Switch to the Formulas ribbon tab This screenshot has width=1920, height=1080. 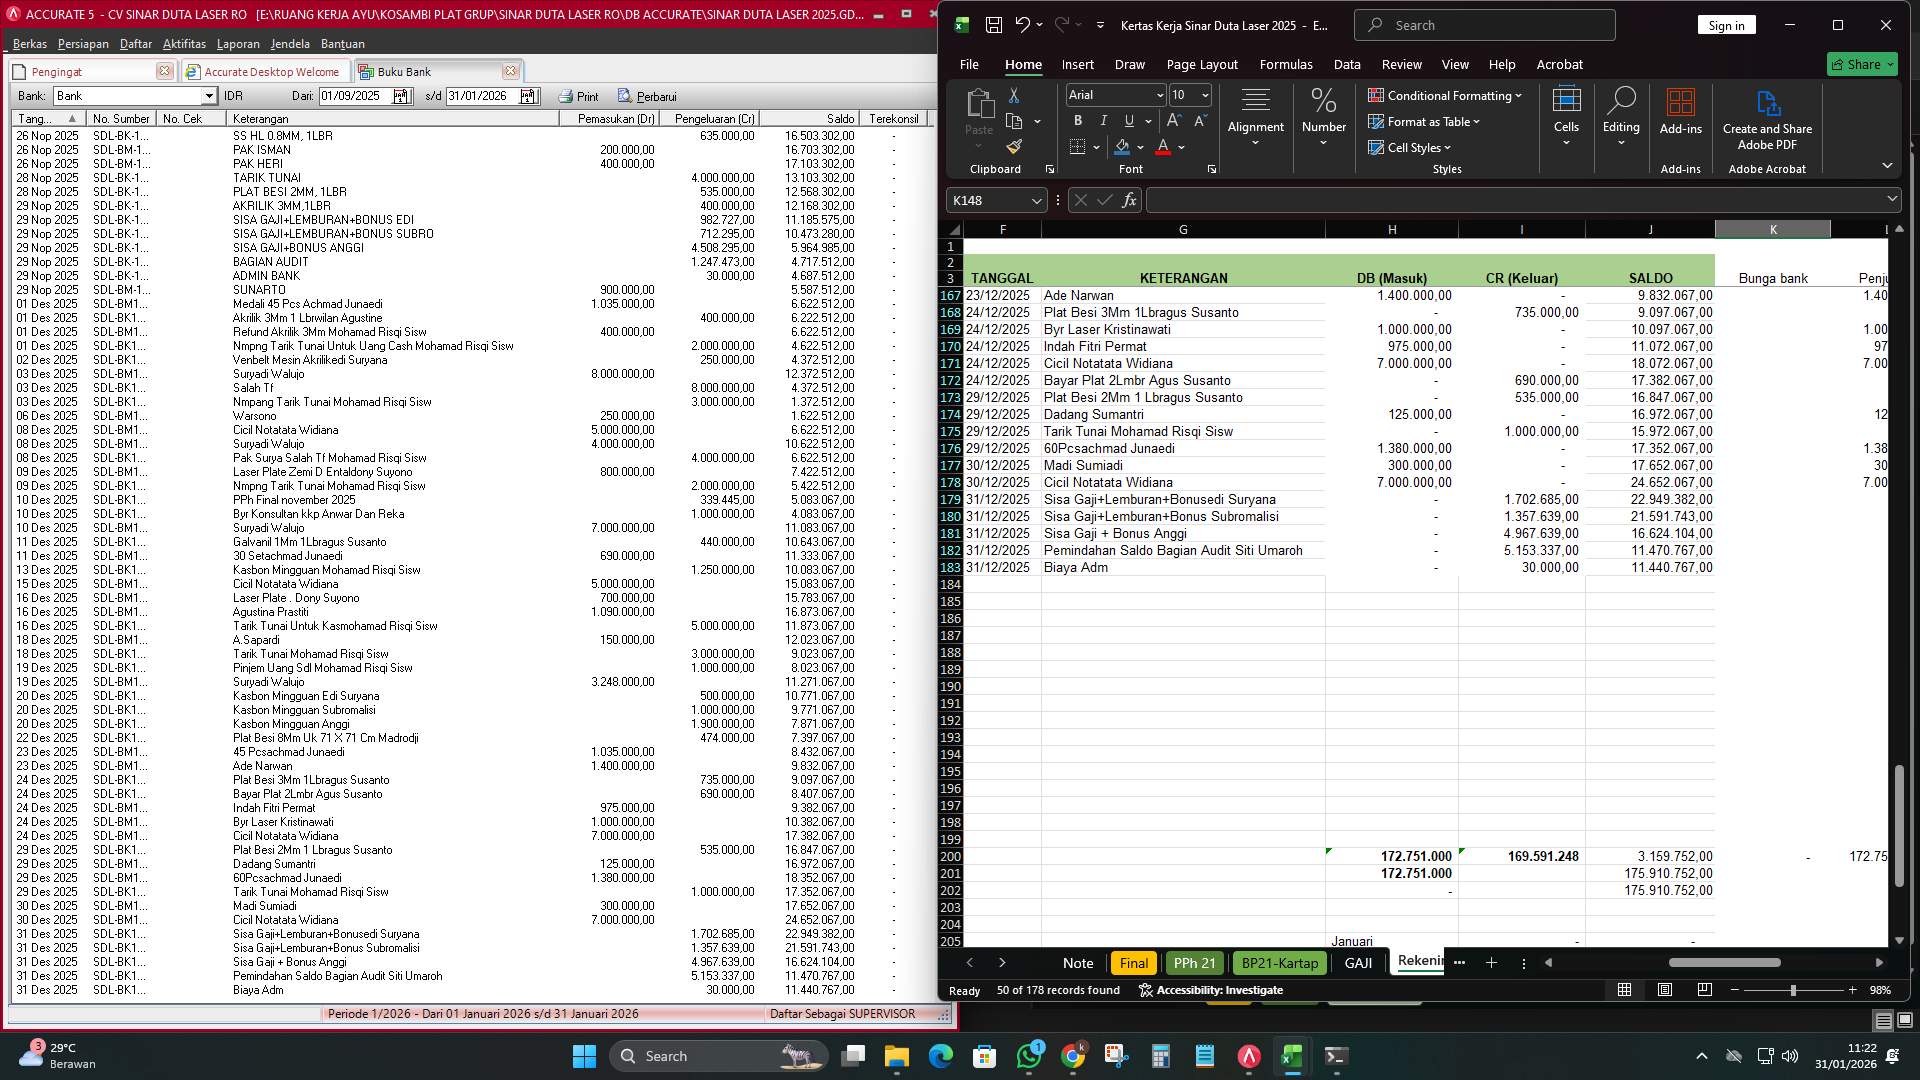[x=1286, y=64]
